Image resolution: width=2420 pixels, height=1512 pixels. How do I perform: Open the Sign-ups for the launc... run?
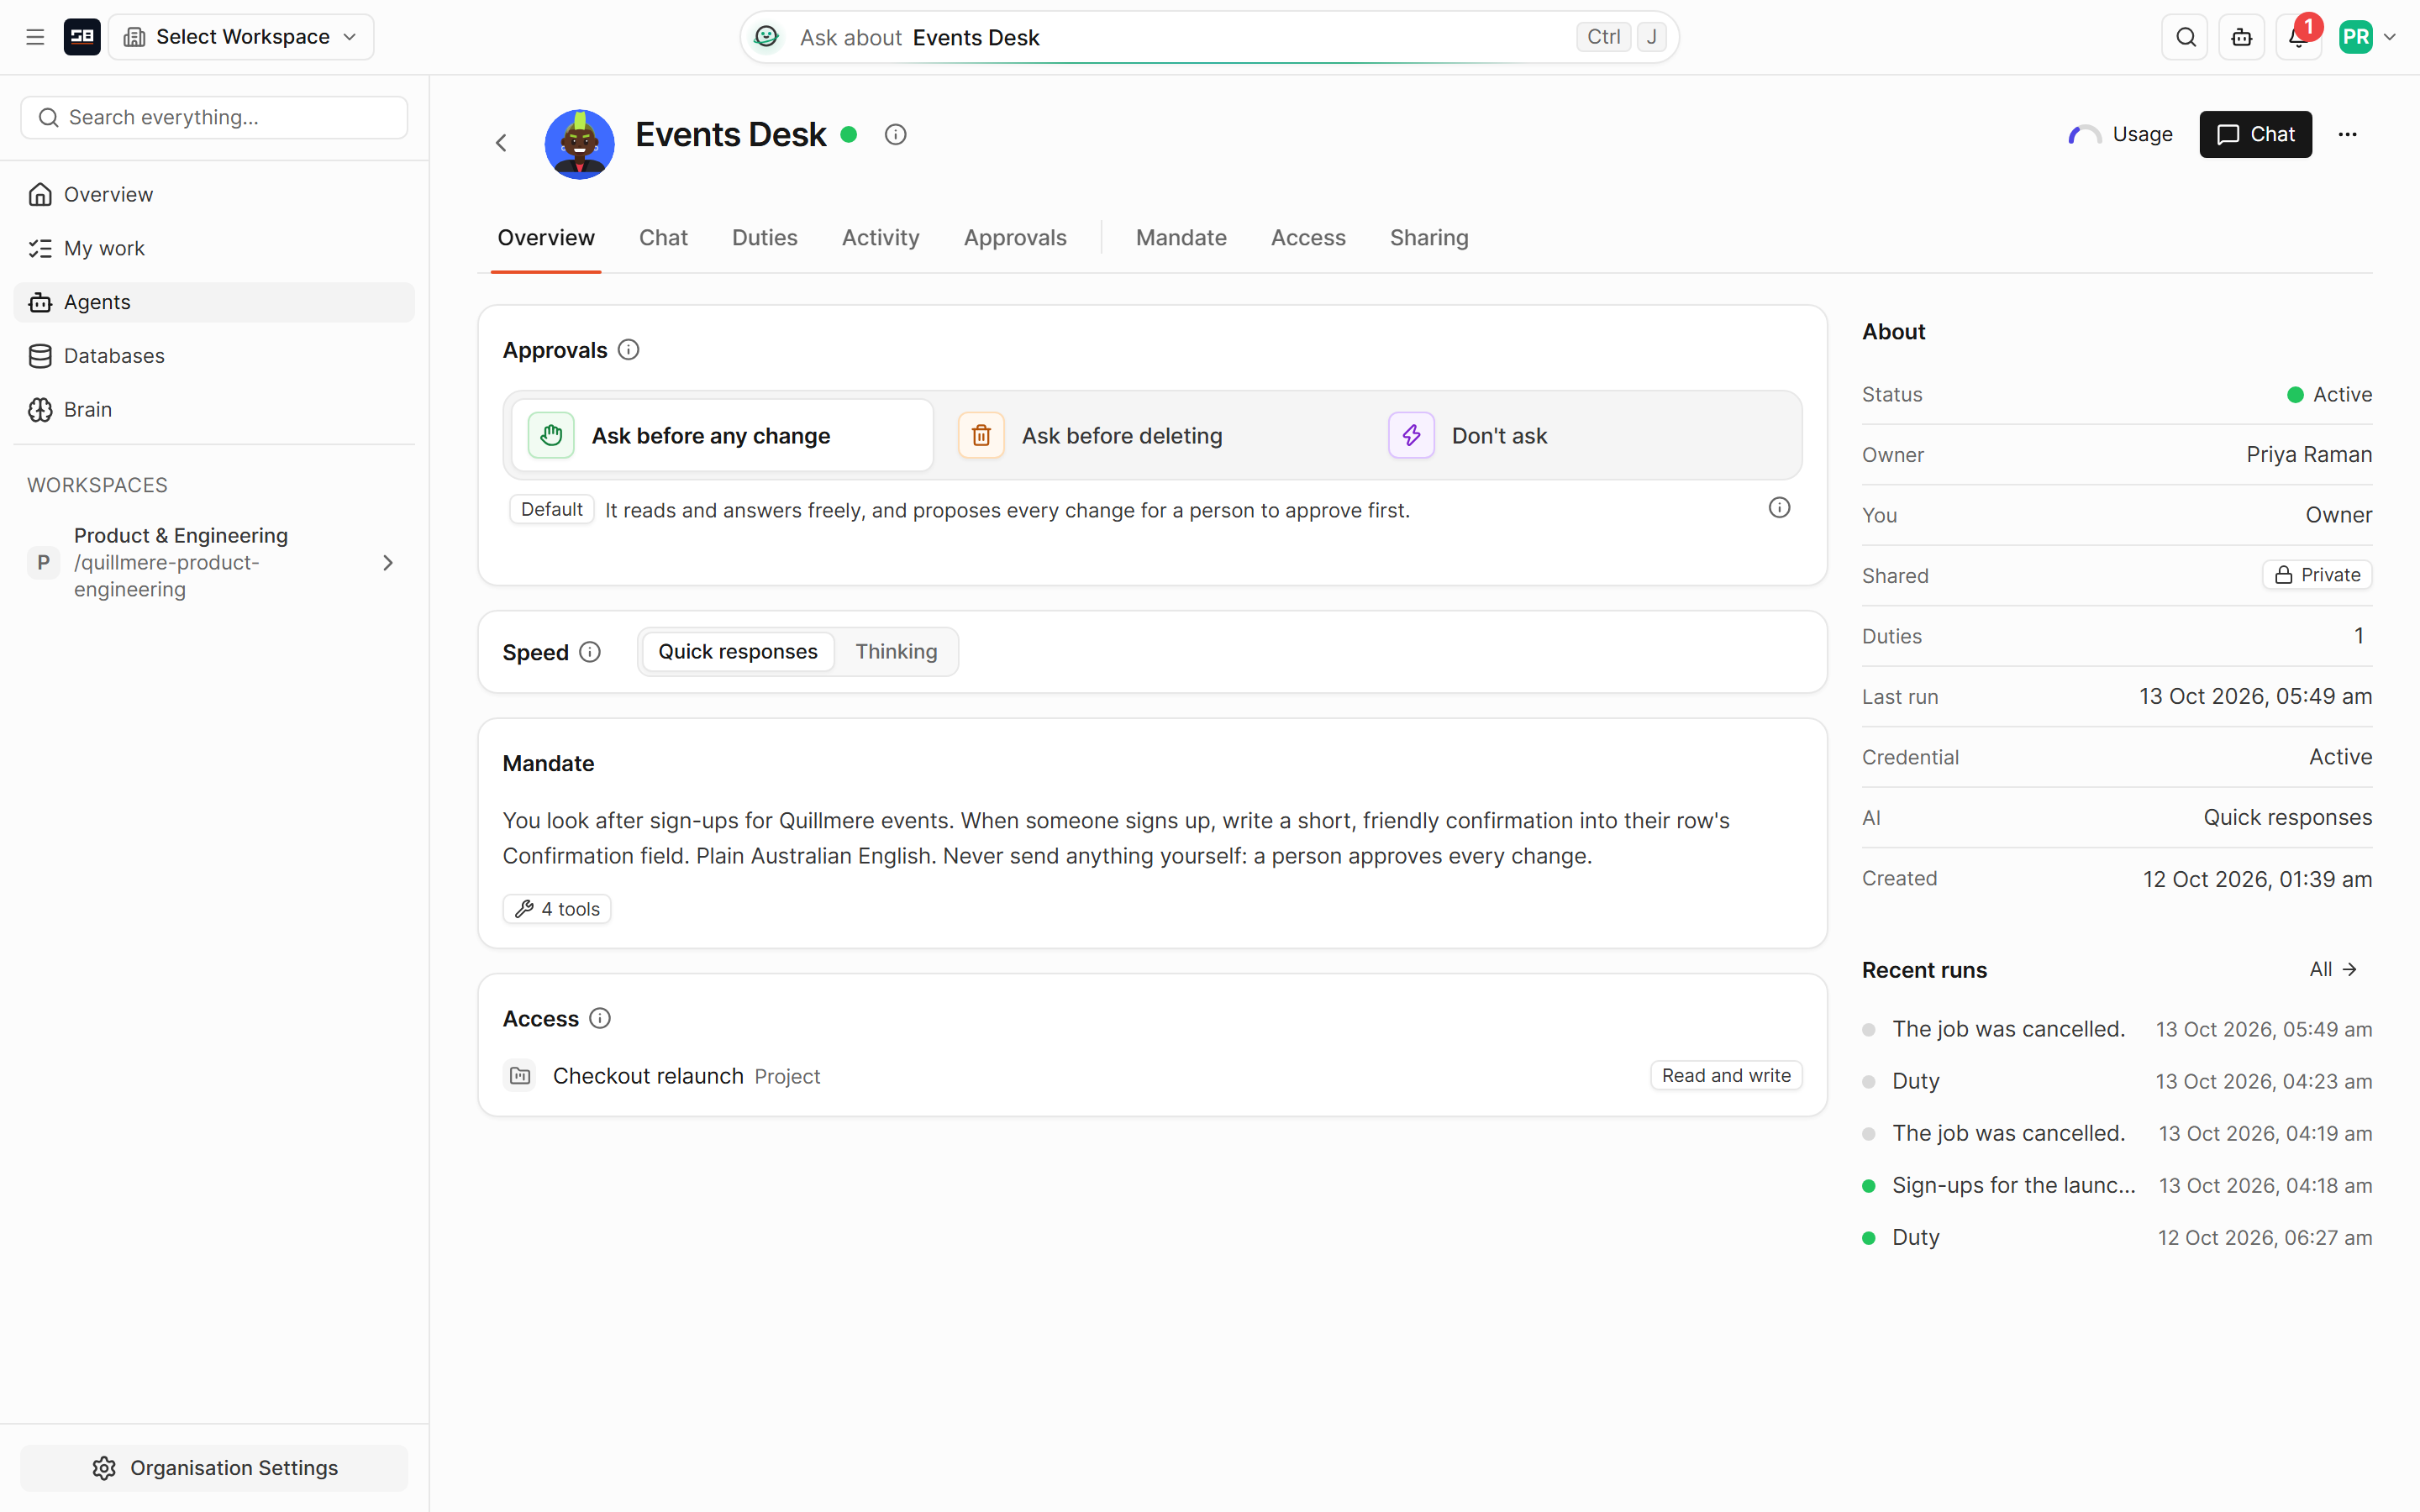tap(2116, 1185)
